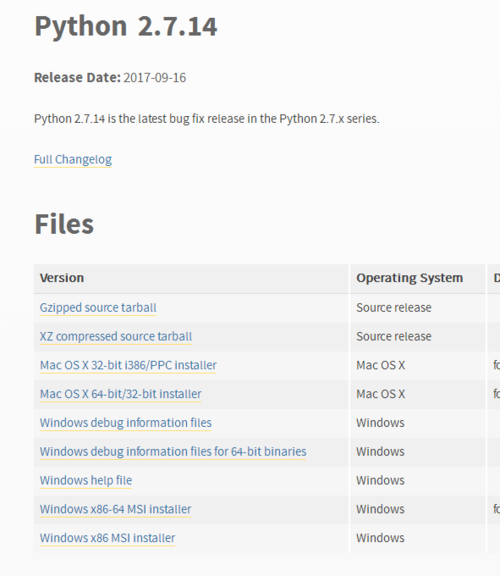Click Windows cell in x86 MSI installer row
The width and height of the screenshot is (500, 576).
pyautogui.click(x=380, y=538)
